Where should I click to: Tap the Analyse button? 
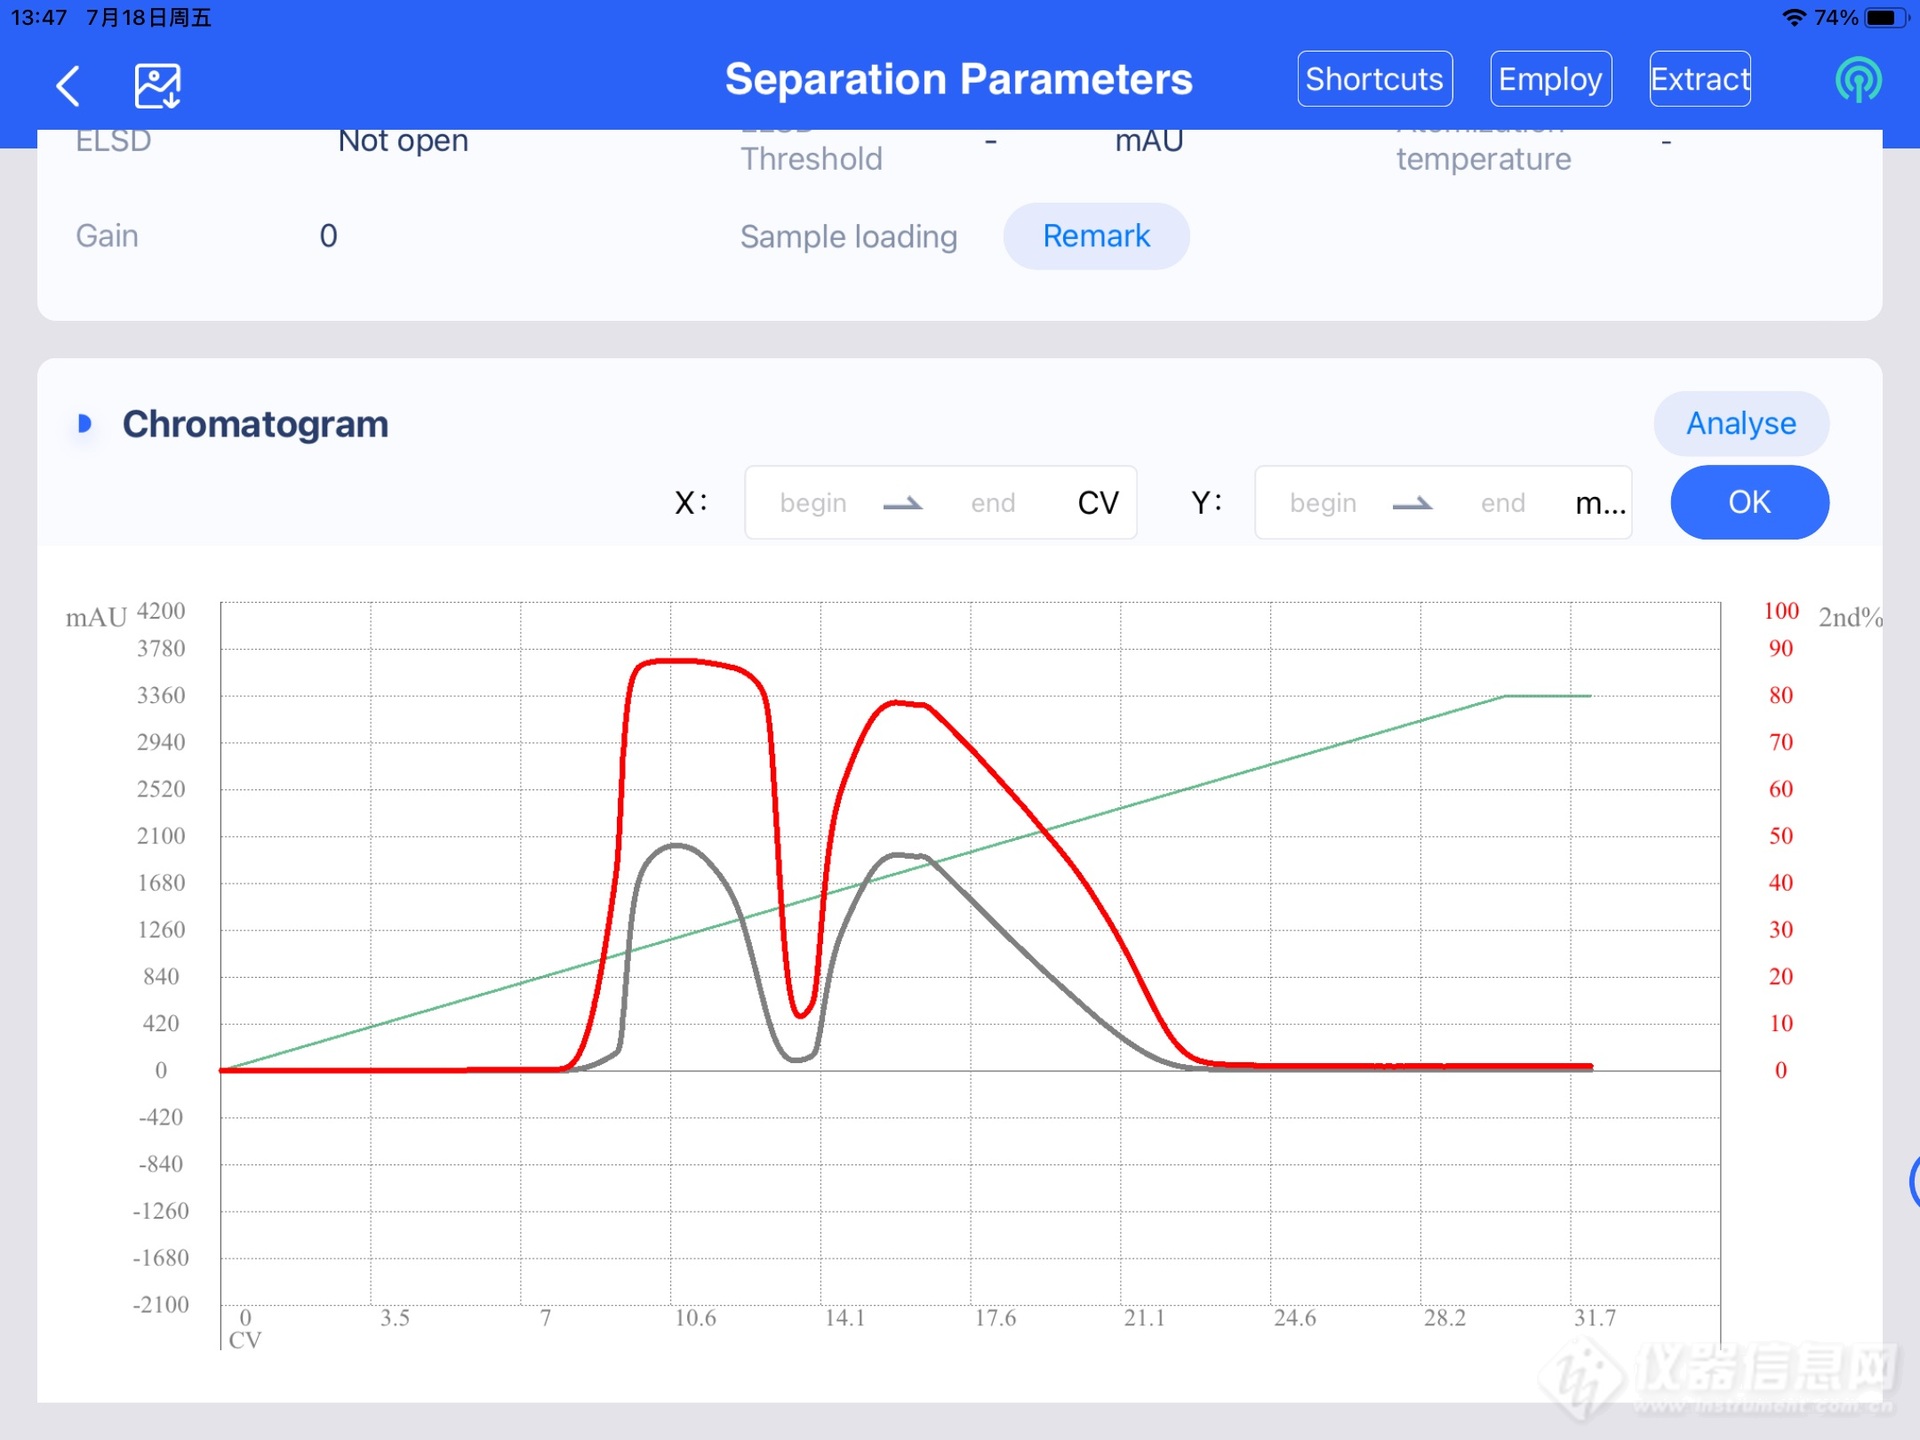(1741, 423)
